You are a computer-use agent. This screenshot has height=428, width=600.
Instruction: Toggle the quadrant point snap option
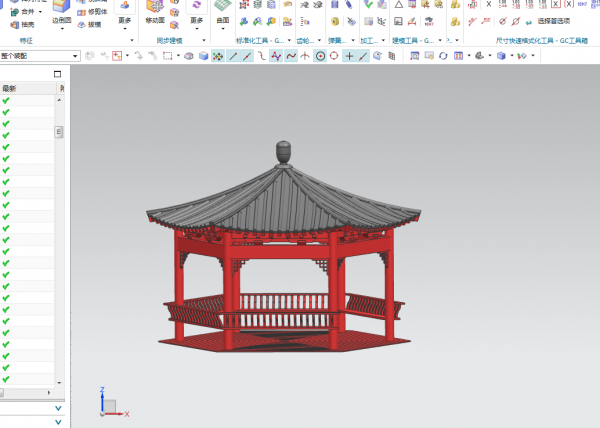(334, 56)
